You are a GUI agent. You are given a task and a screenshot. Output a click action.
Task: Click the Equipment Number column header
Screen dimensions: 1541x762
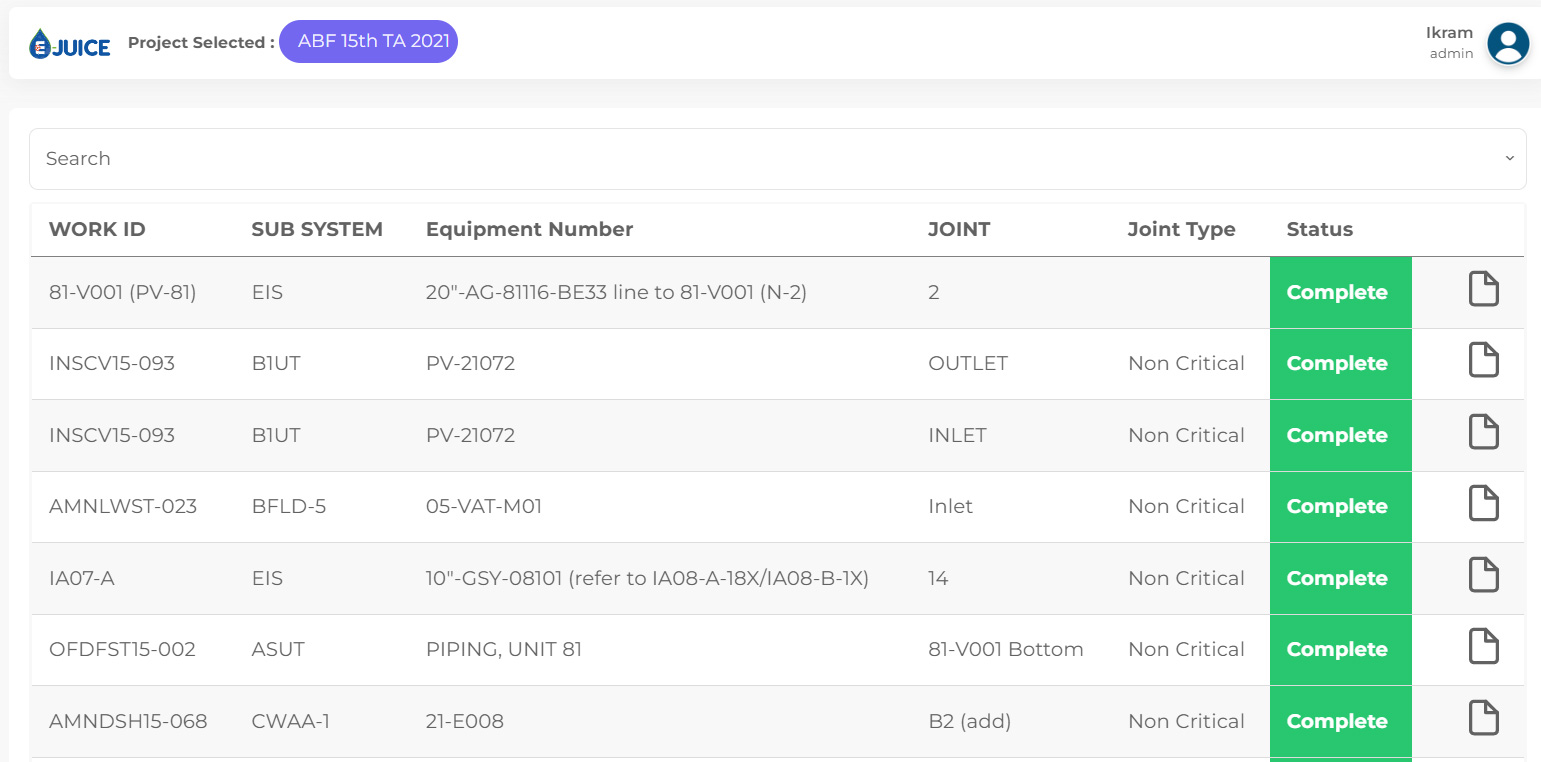(529, 229)
